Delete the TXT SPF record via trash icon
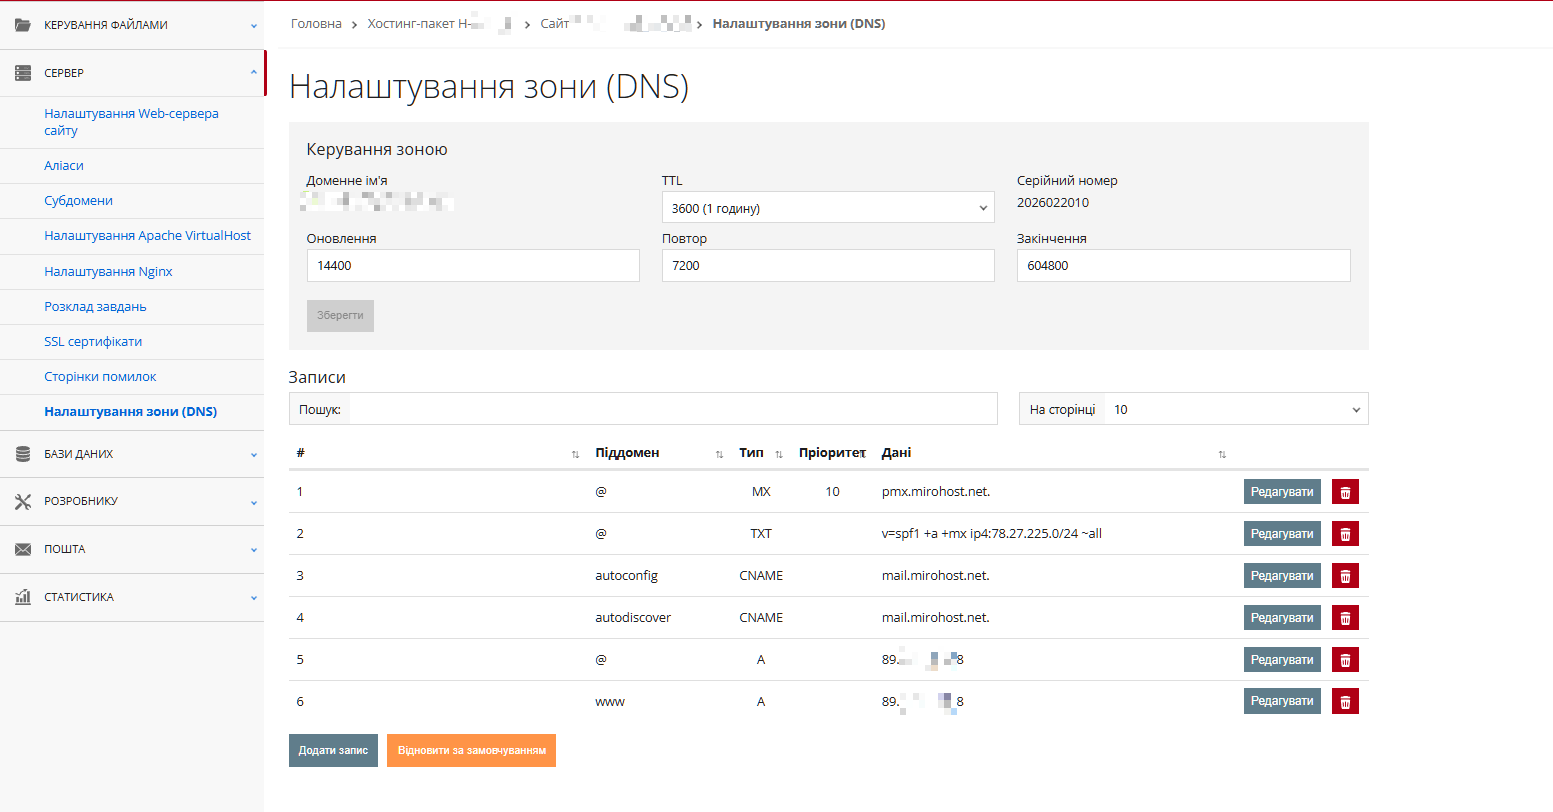 (1344, 533)
